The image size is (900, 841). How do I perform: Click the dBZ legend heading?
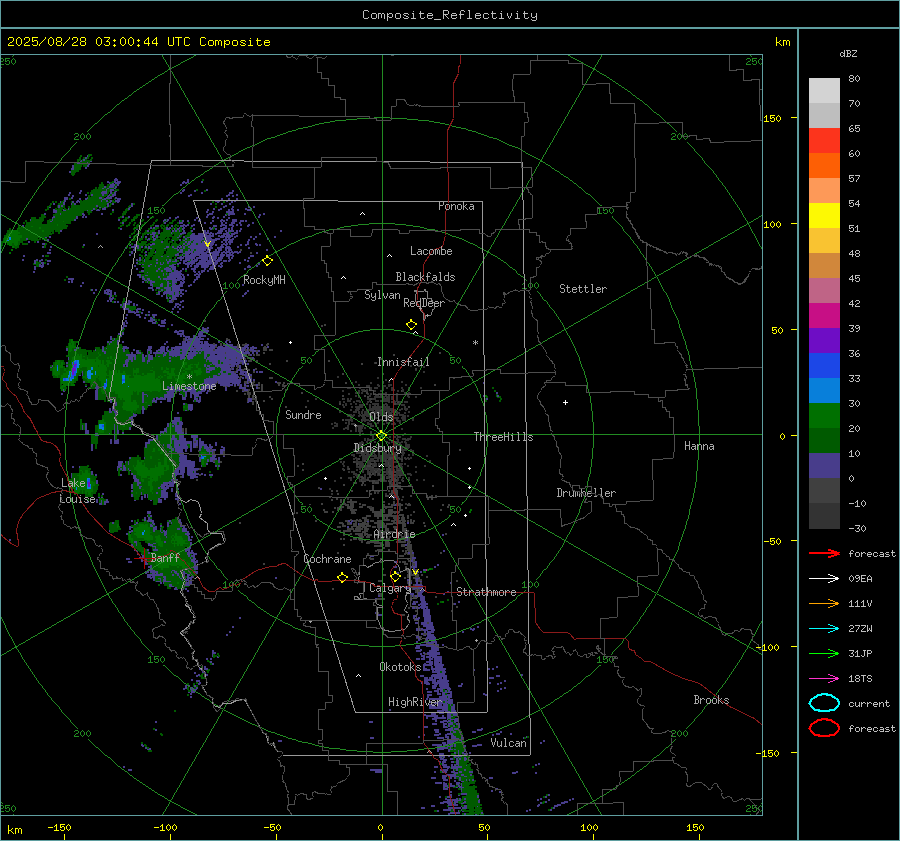click(x=848, y=53)
